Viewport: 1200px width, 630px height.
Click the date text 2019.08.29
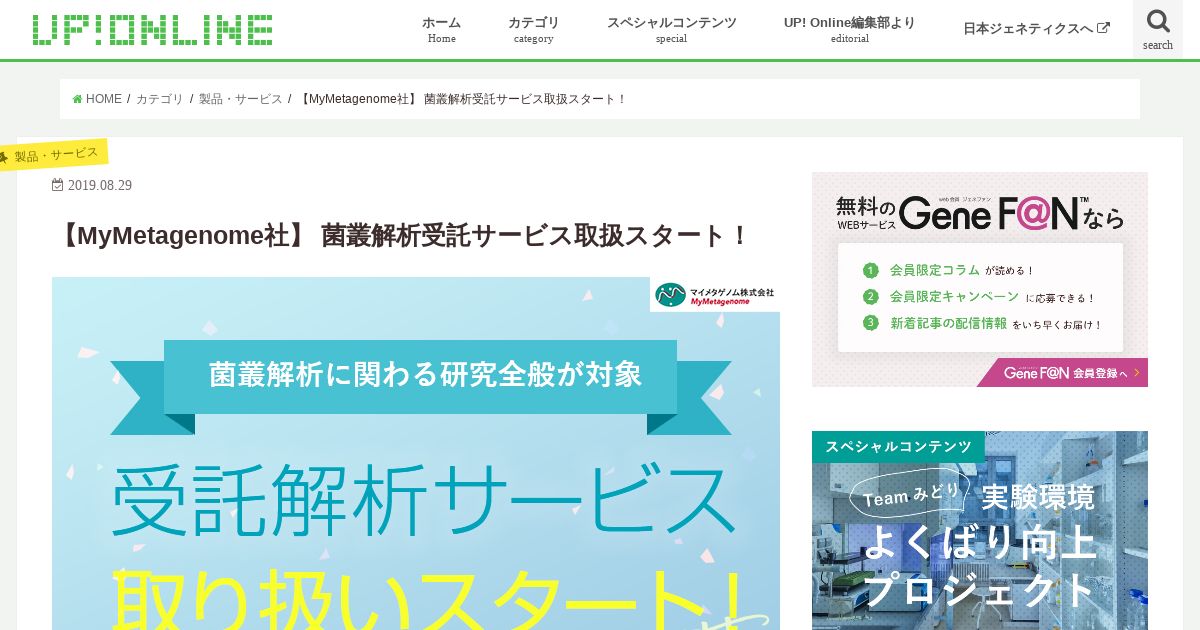tap(100, 185)
